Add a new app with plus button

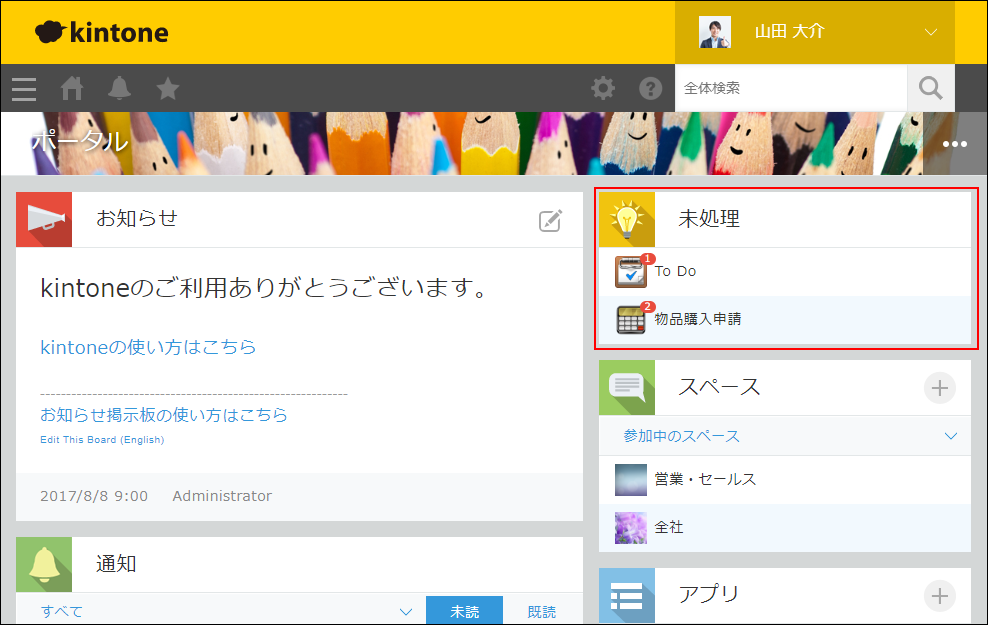(x=939, y=596)
